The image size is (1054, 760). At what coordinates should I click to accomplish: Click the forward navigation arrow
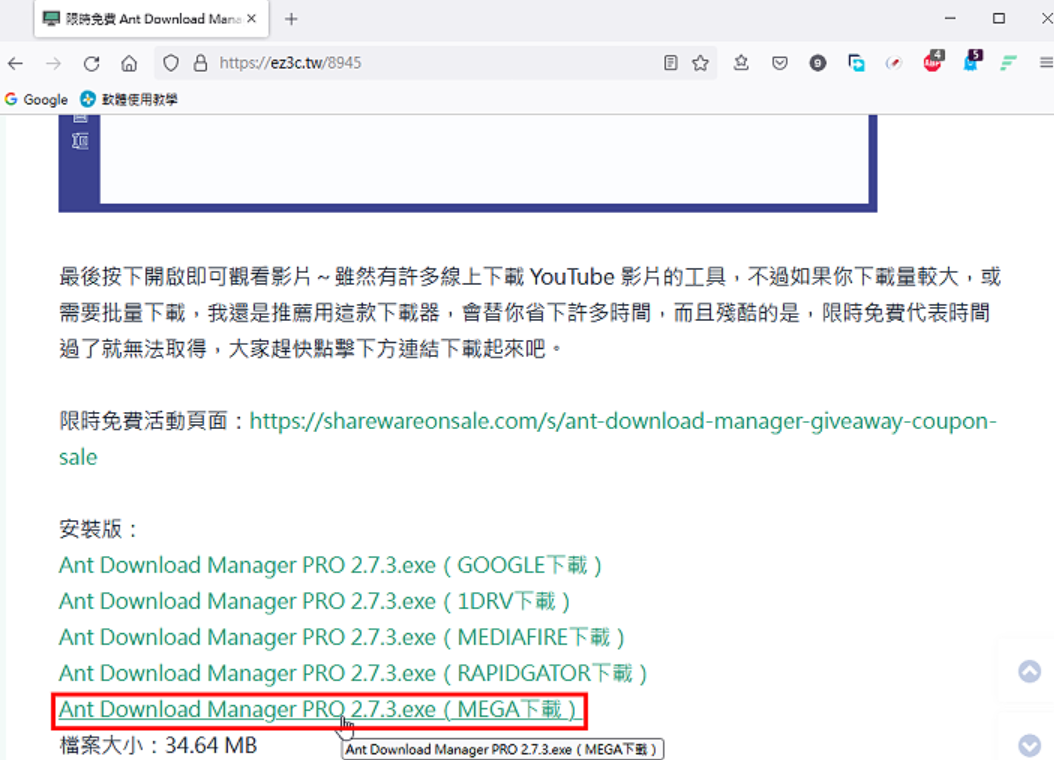53,63
